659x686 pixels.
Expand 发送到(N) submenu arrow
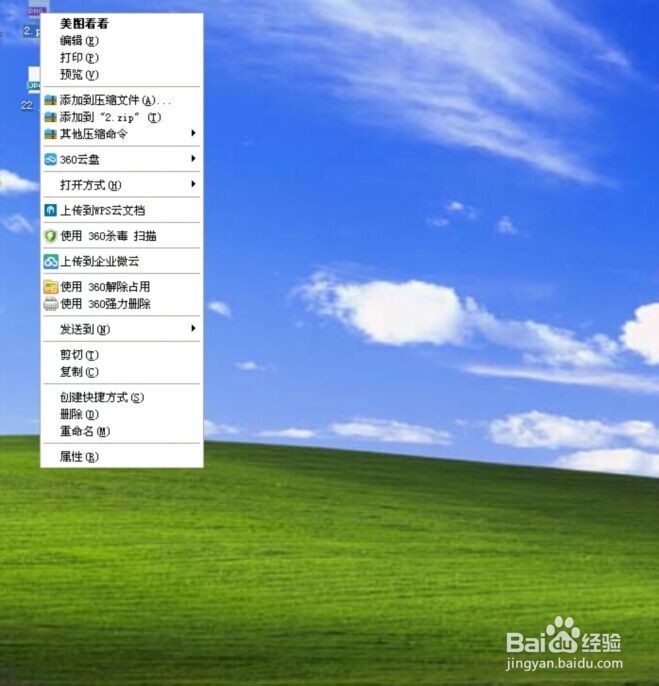[193, 328]
